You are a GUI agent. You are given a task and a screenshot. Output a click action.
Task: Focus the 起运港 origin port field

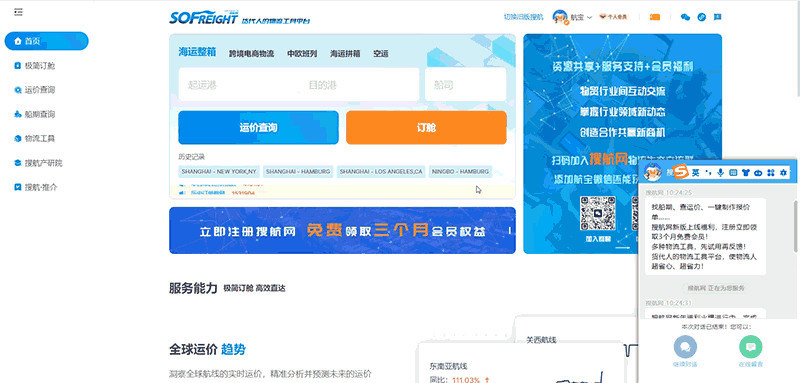click(238, 85)
